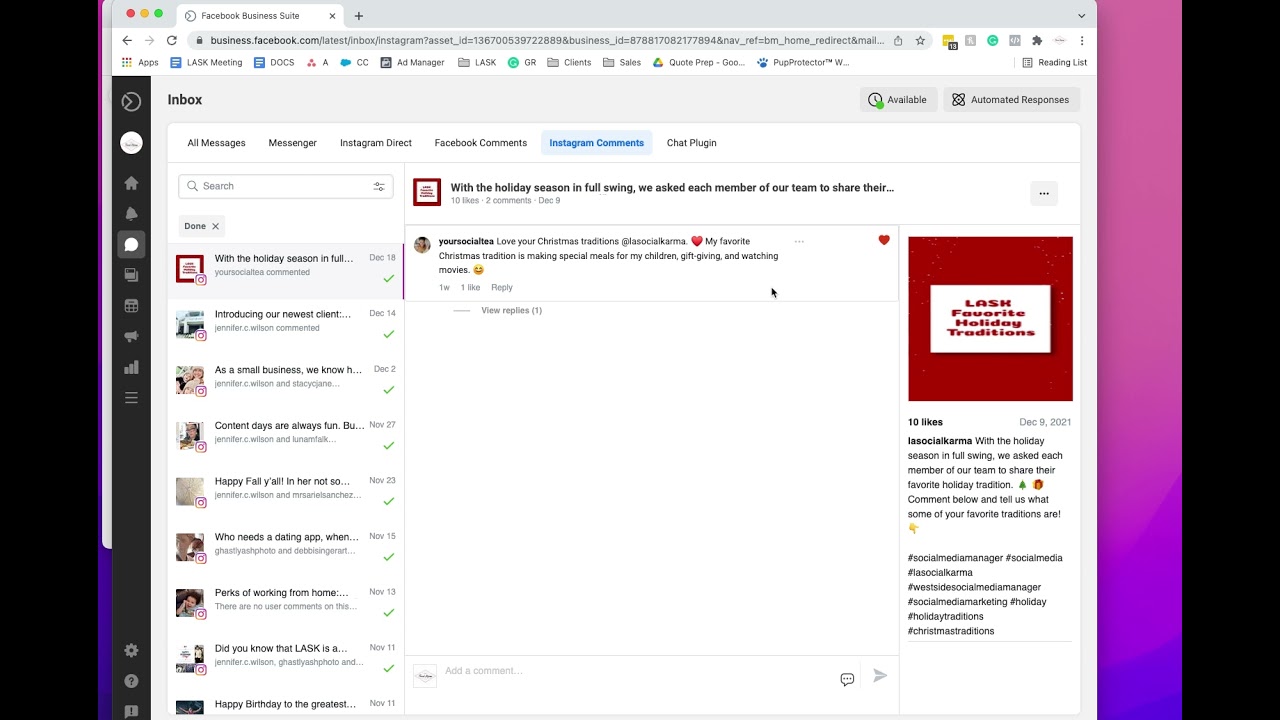
Task: Toggle done checkmark on Nov 15 conversation
Action: [389, 557]
